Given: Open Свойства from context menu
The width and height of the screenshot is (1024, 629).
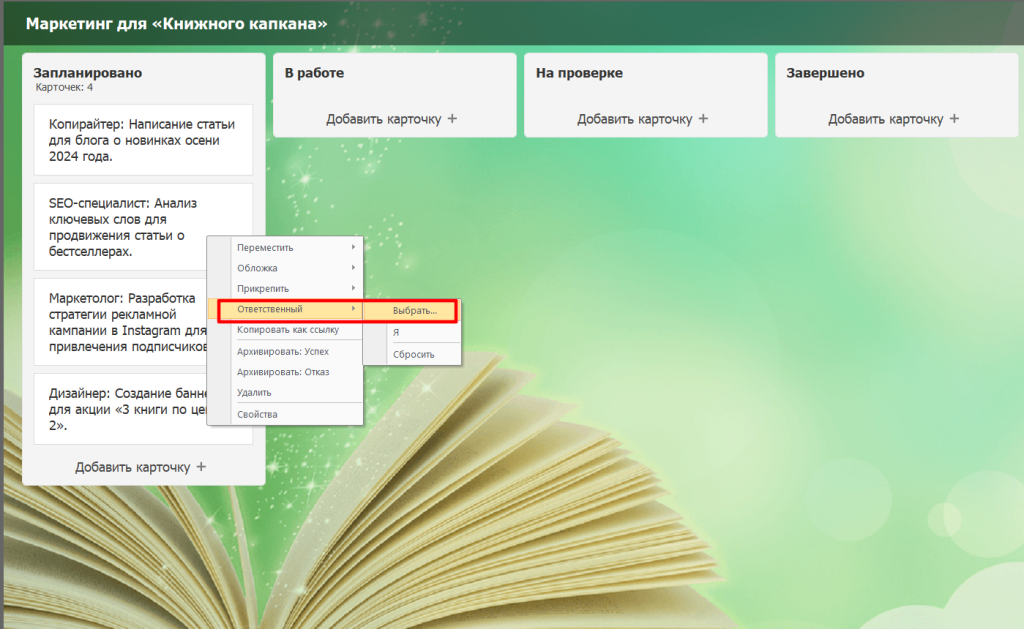Looking at the screenshot, I should (x=285, y=414).
